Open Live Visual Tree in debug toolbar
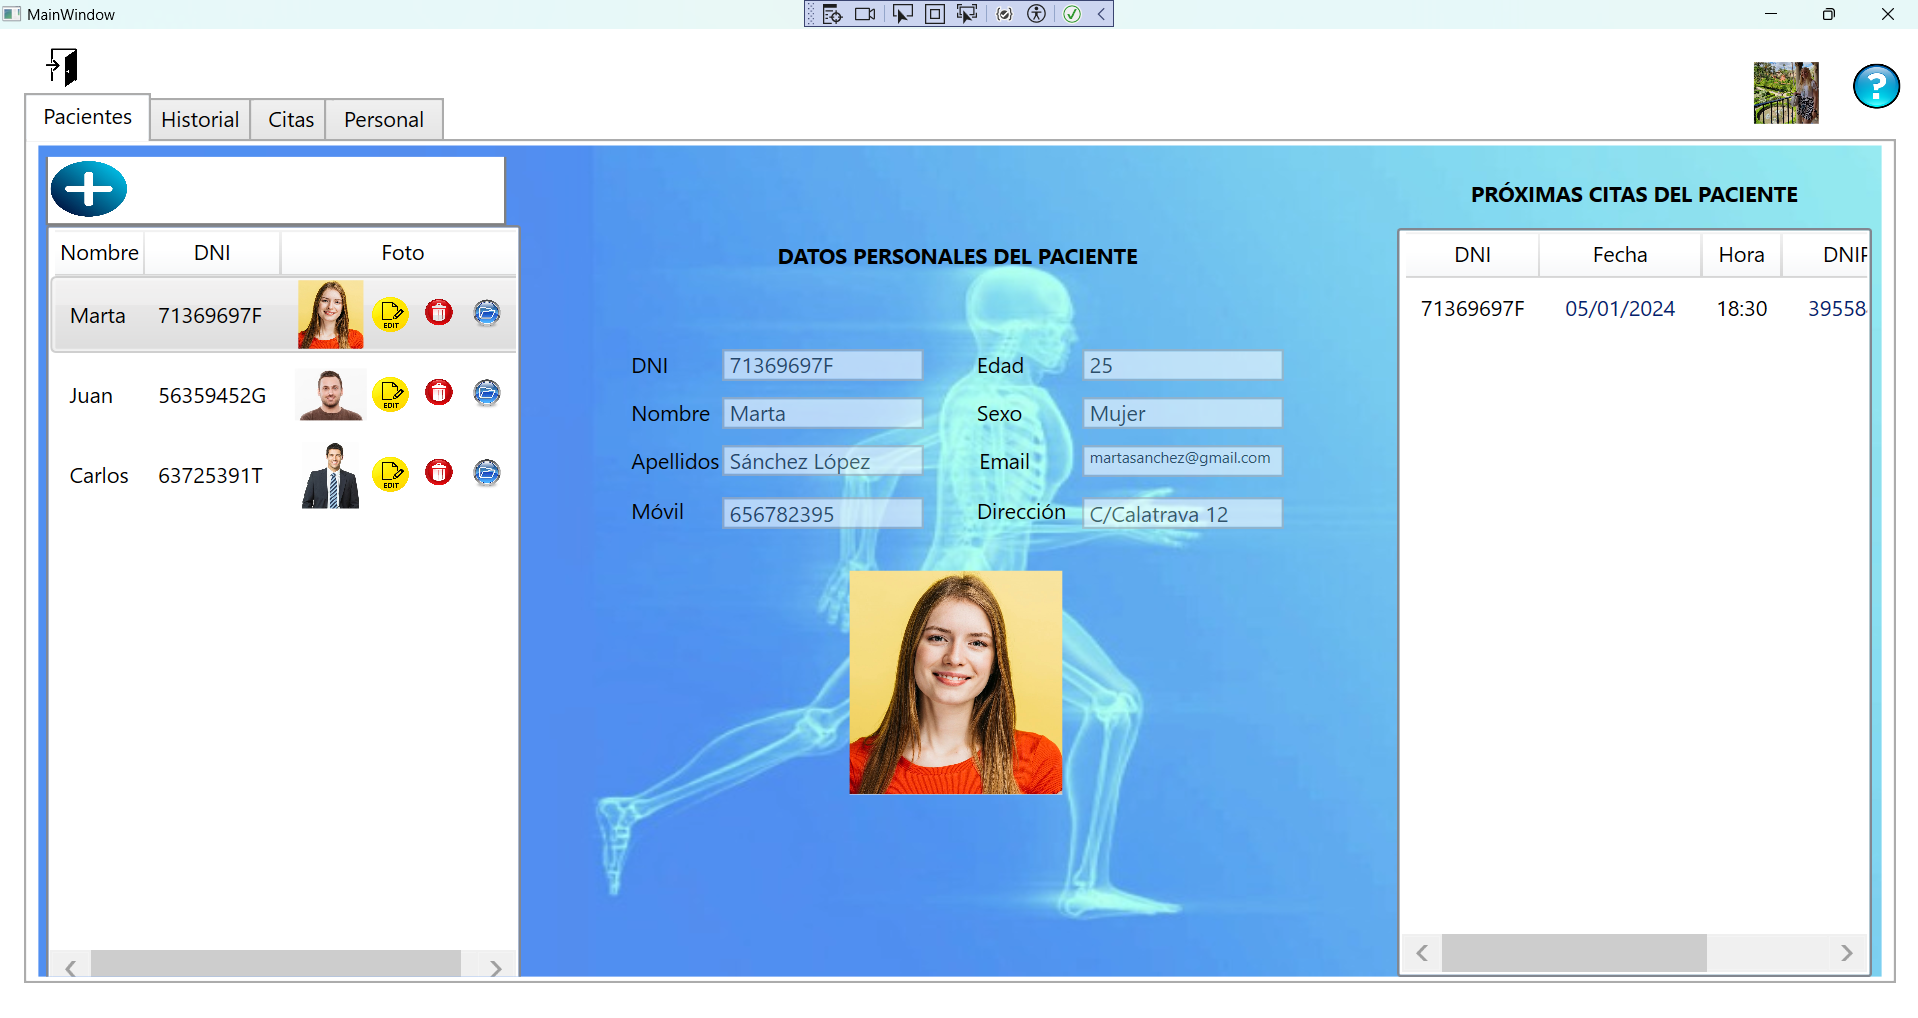The height and width of the screenshot is (1018, 1918). 832,14
